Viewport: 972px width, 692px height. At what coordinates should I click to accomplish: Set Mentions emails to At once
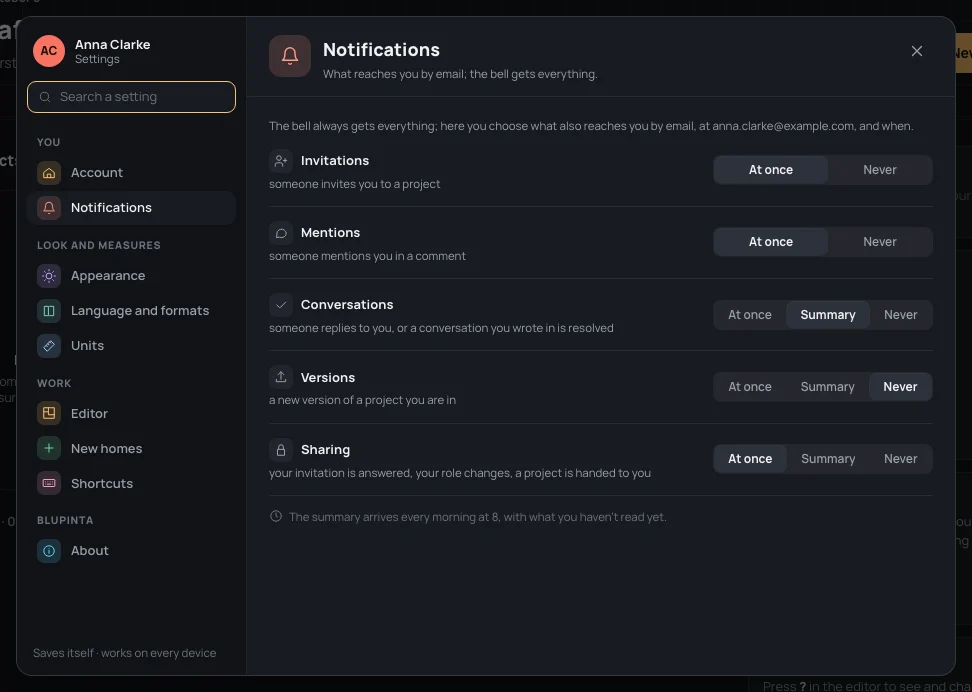771,242
